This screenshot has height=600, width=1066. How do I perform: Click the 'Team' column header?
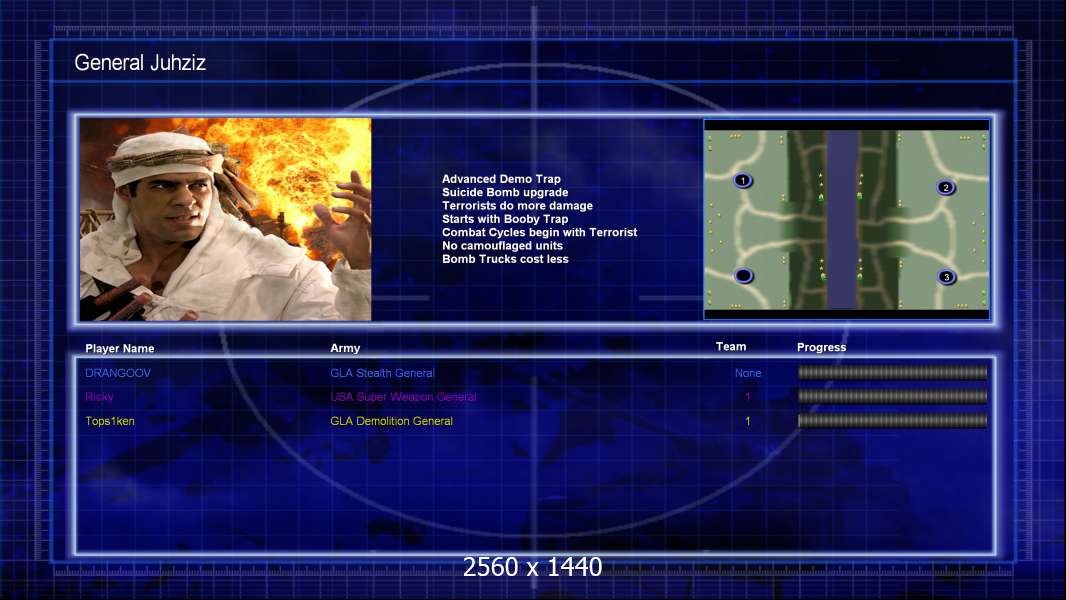731,347
